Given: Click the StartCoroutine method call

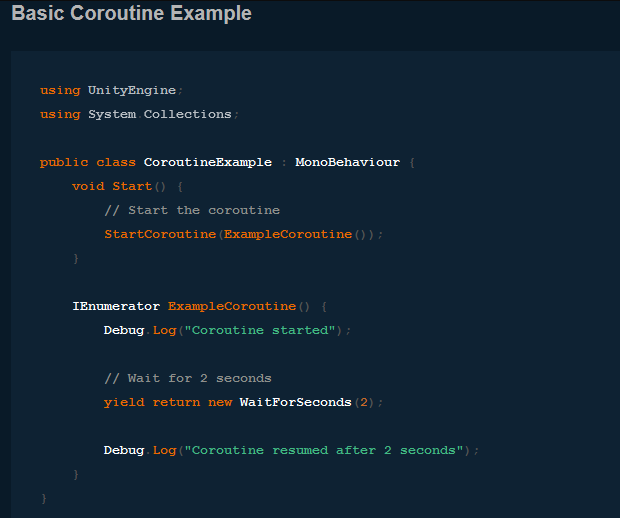Looking at the screenshot, I should (160, 234).
